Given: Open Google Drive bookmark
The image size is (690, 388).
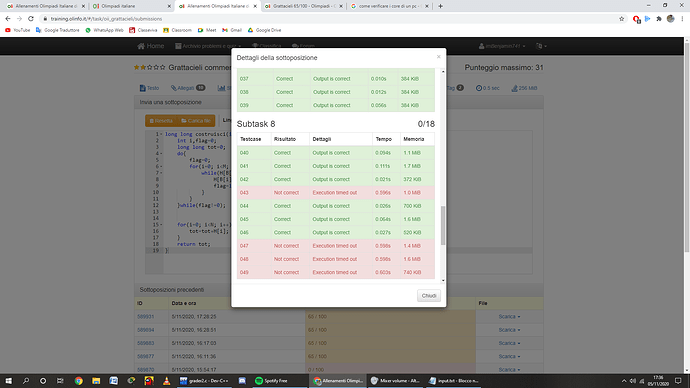Looking at the screenshot, I should (264, 30).
